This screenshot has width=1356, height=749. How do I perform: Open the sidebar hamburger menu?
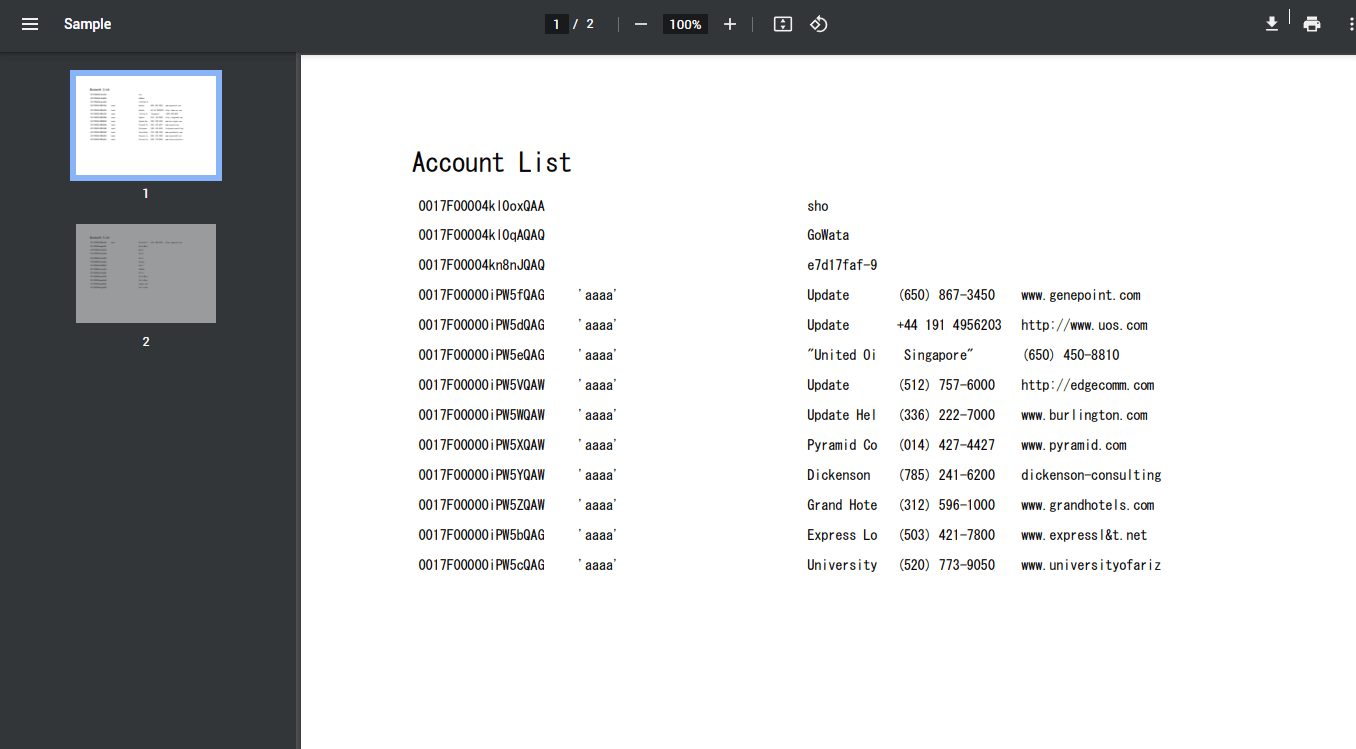point(30,24)
